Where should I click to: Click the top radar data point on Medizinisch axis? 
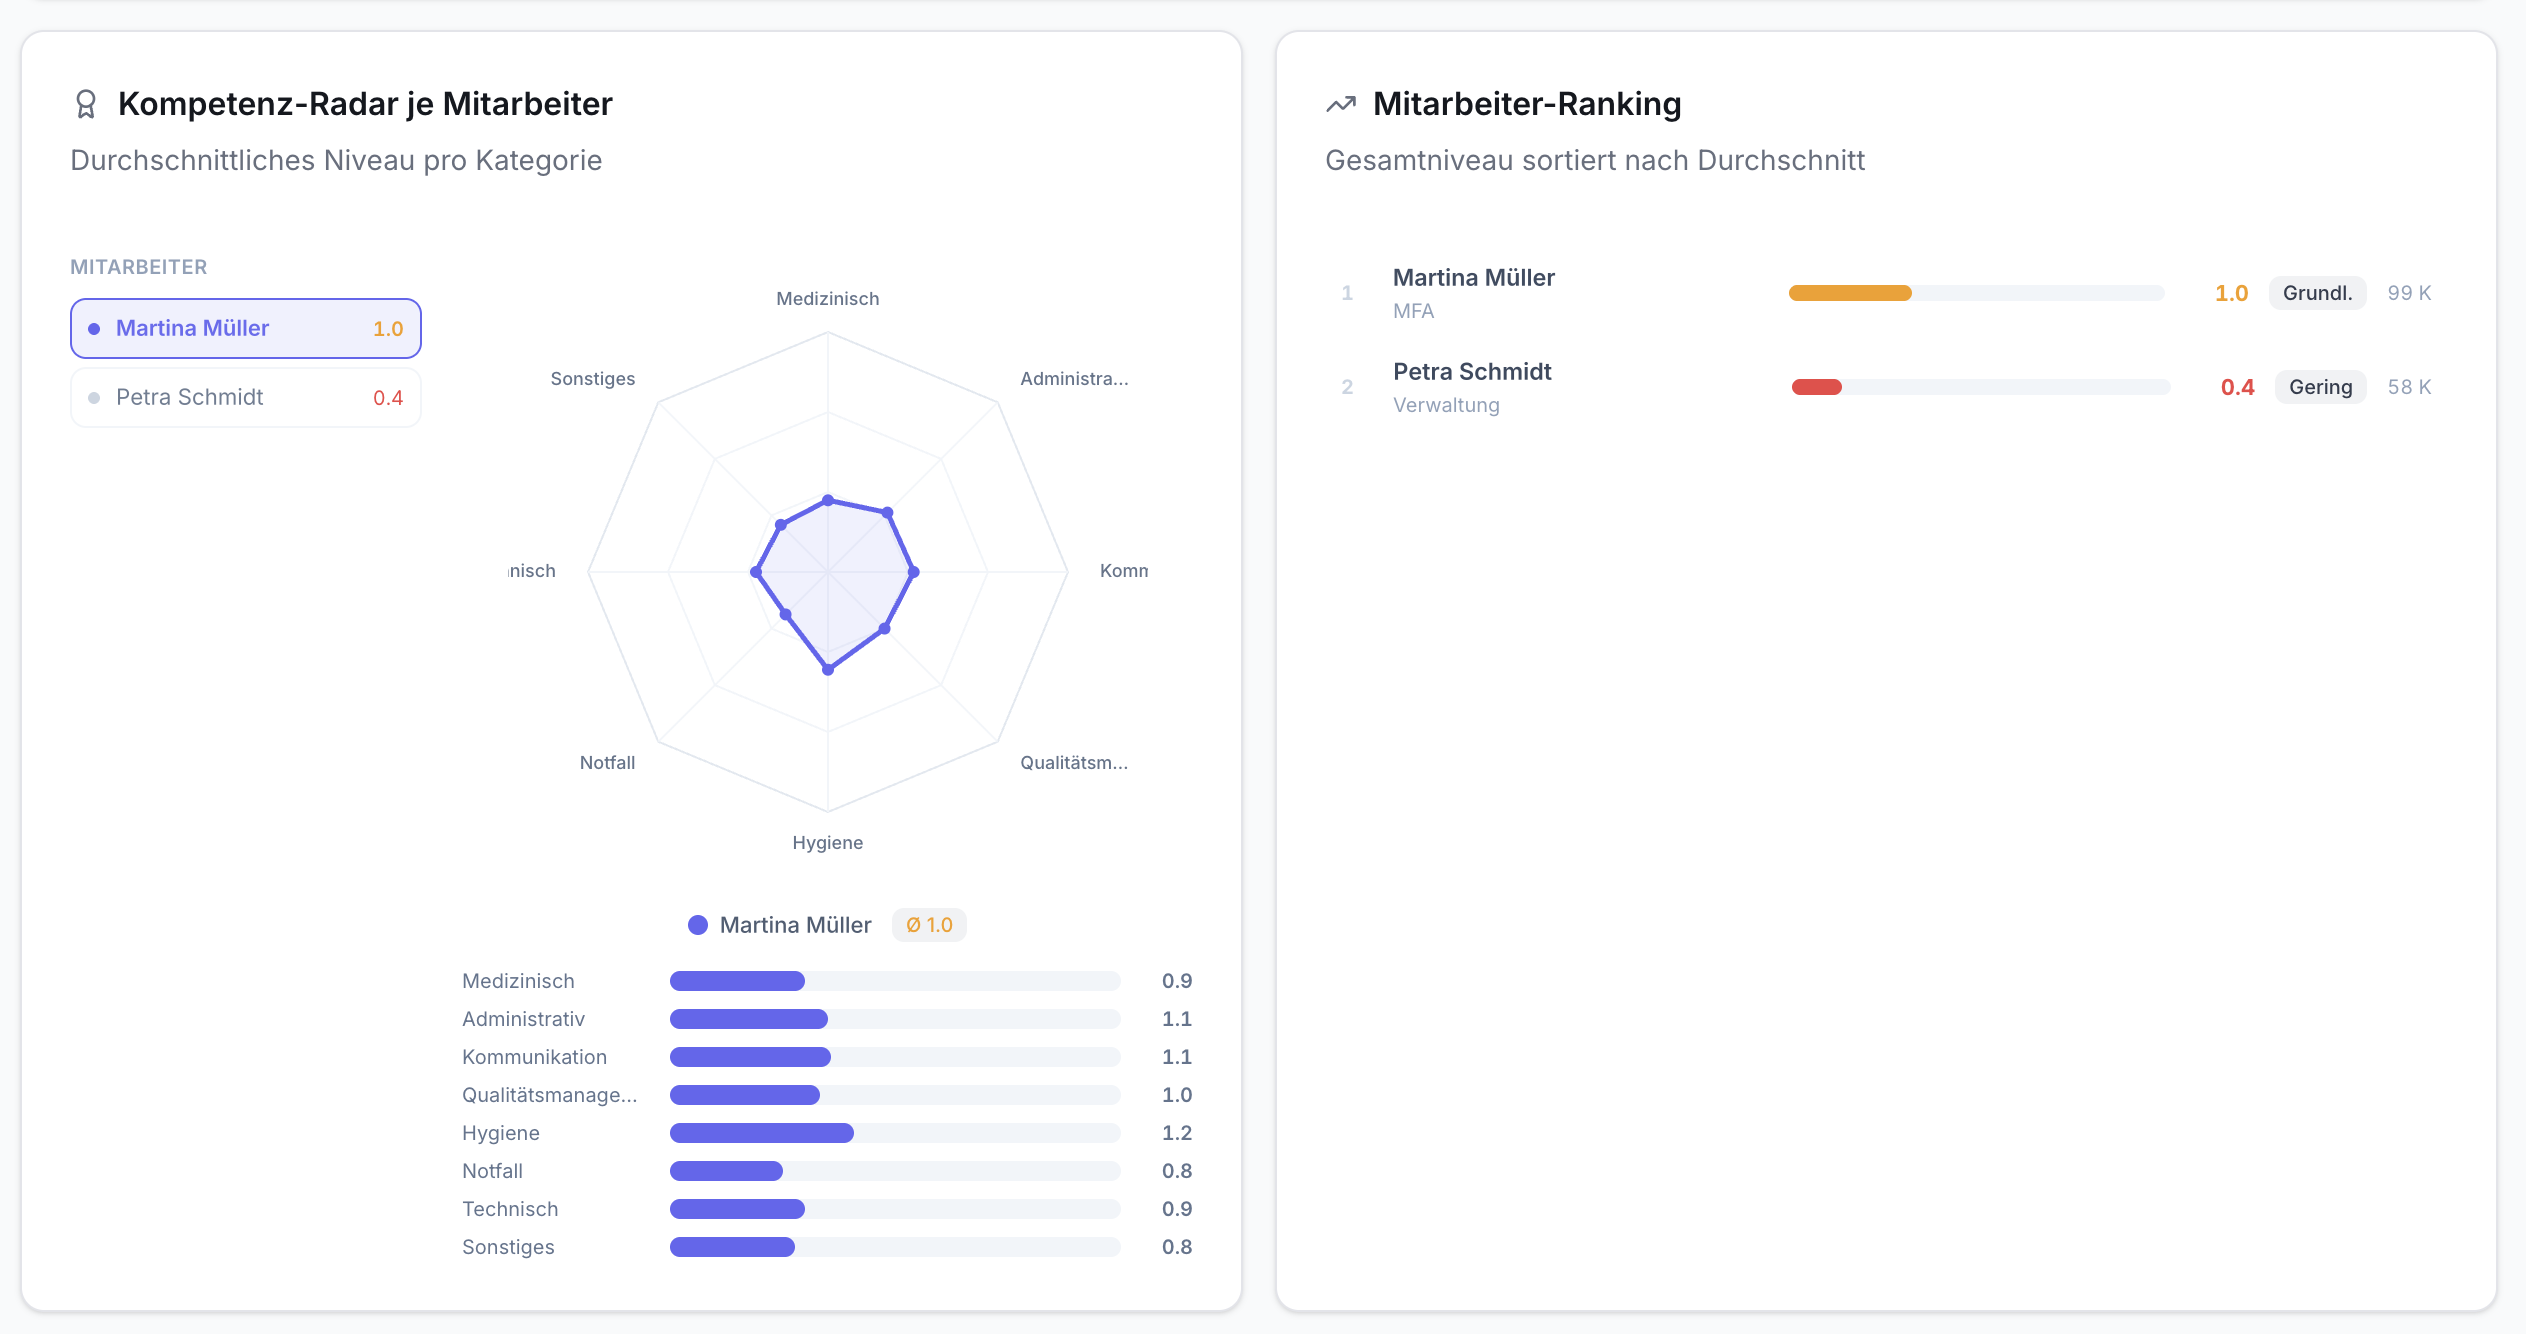pos(828,500)
